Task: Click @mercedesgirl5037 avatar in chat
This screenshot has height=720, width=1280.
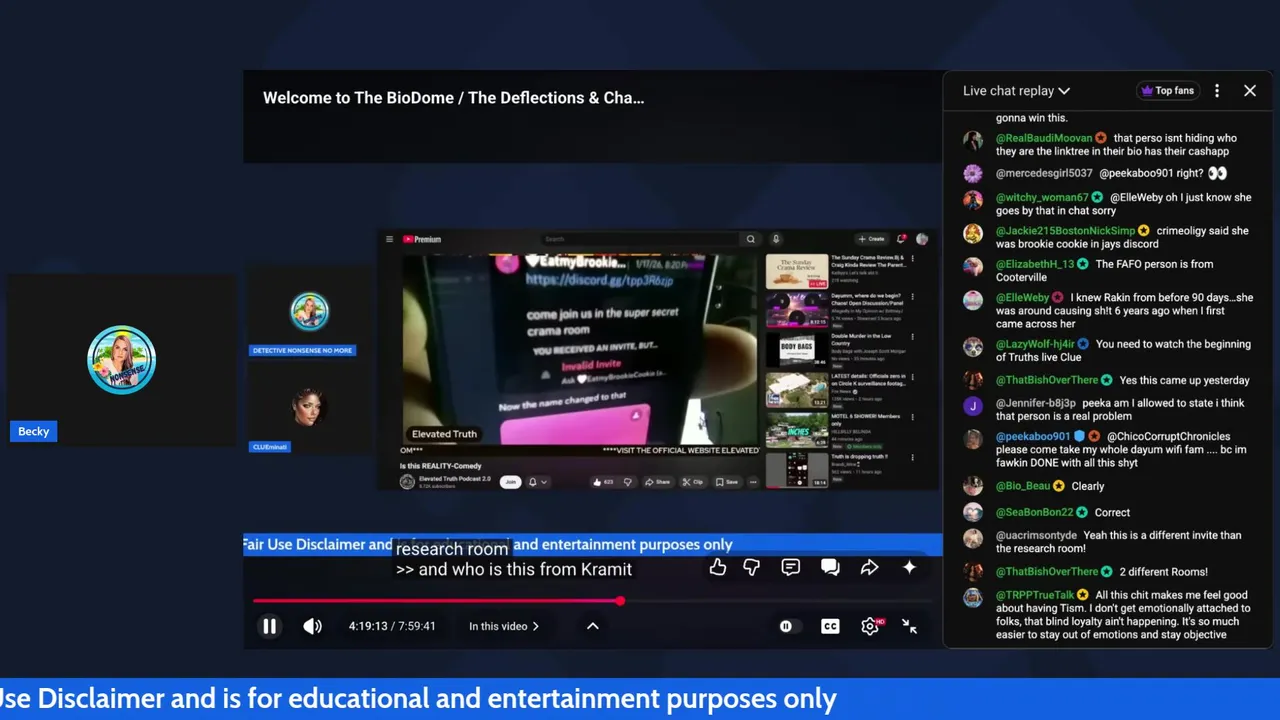Action: 973,173
